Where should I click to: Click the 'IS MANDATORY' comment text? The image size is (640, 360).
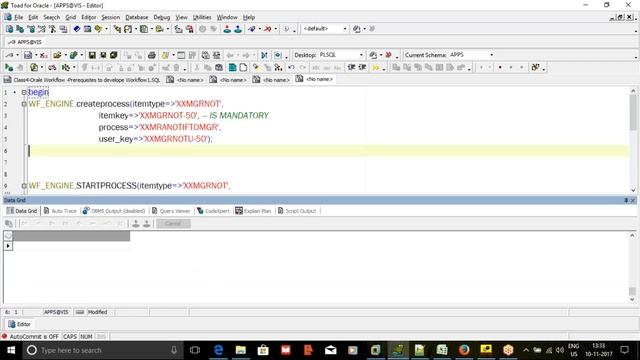click(x=239, y=116)
